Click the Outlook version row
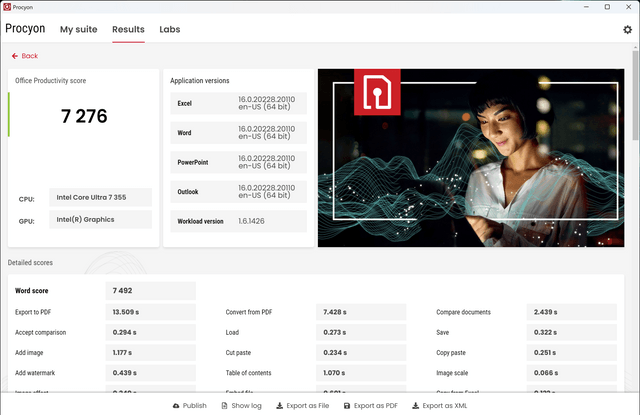Image resolution: width=640 pixels, height=415 pixels. tap(238, 192)
